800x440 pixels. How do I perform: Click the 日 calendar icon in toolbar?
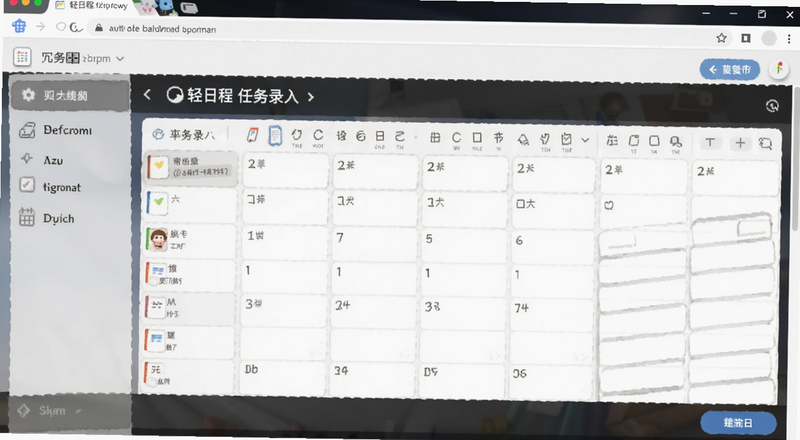tap(380, 136)
